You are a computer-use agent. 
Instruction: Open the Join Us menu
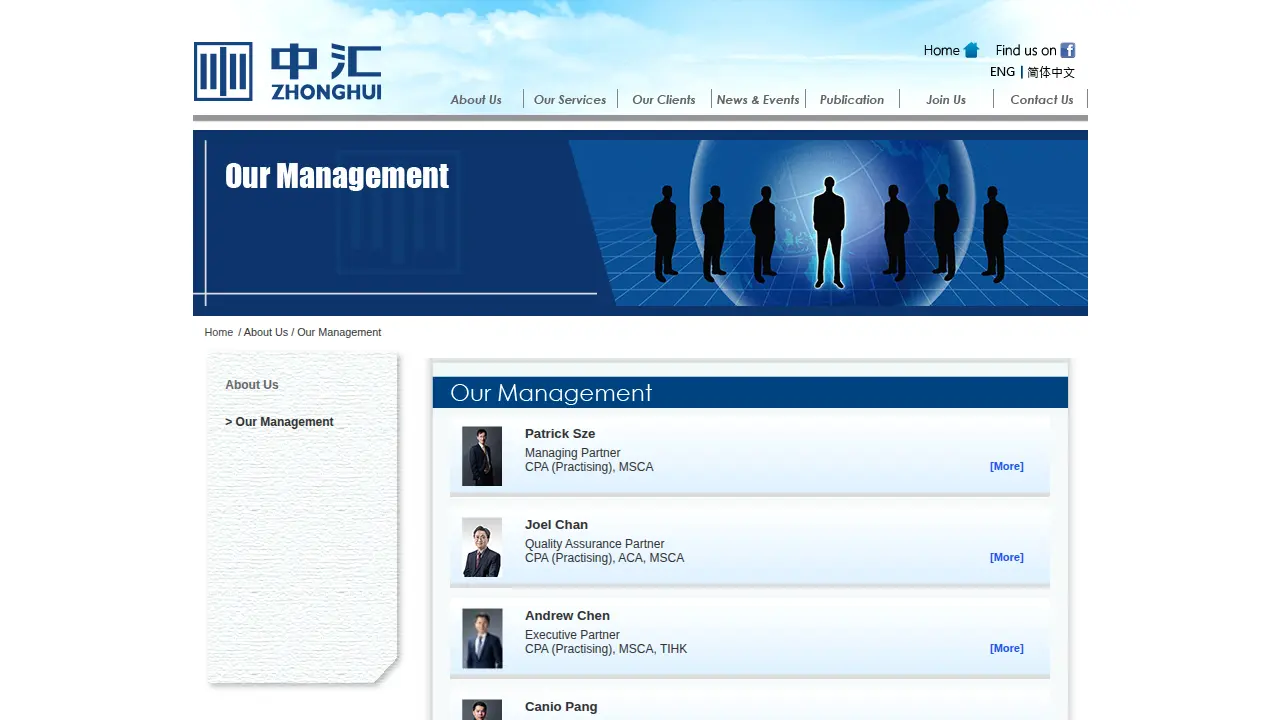click(946, 99)
